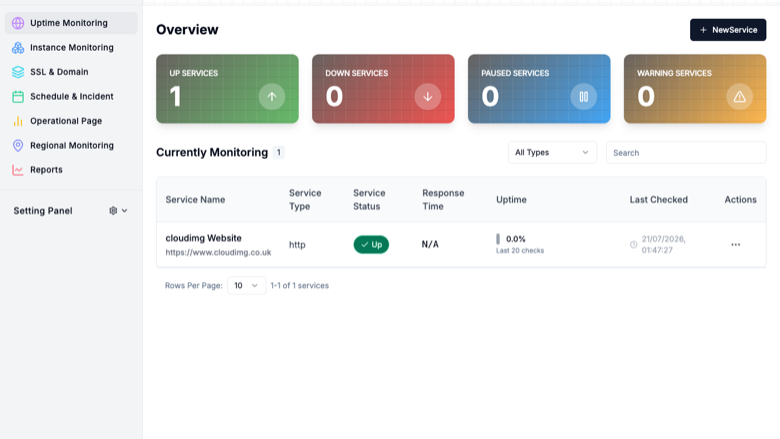
Task: Open the Rows Per Page dropdown
Action: [x=246, y=285]
